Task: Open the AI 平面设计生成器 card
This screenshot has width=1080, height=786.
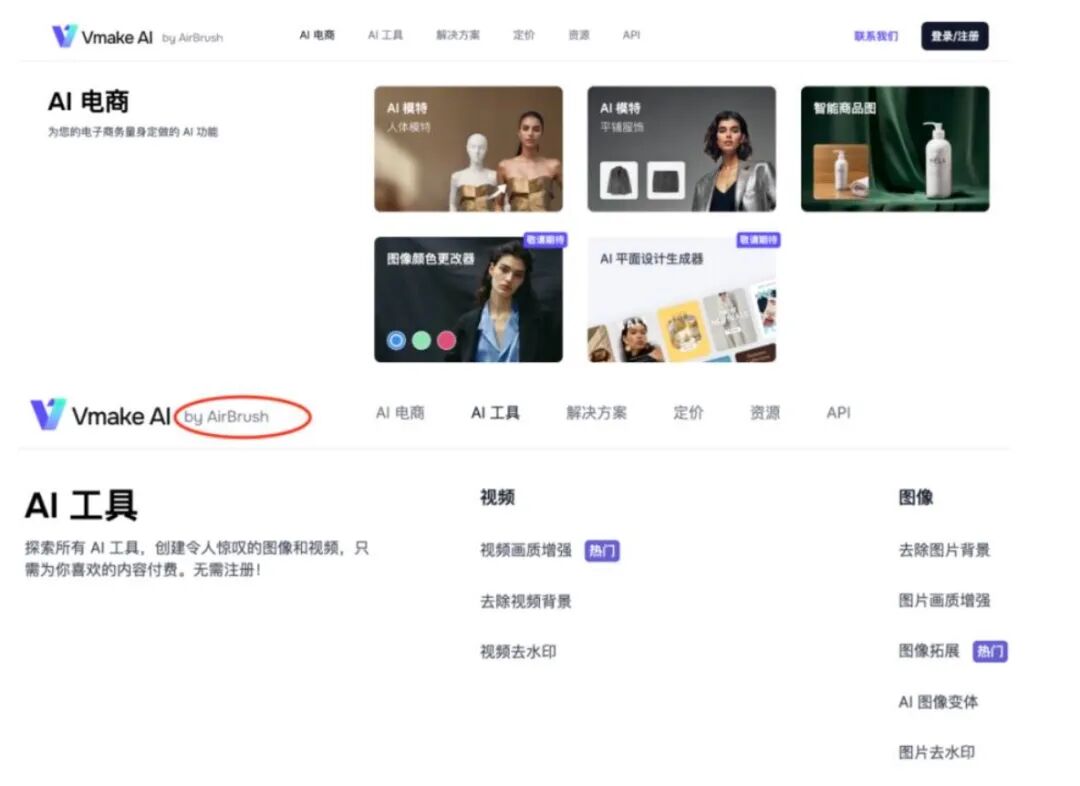Action: tap(682, 298)
